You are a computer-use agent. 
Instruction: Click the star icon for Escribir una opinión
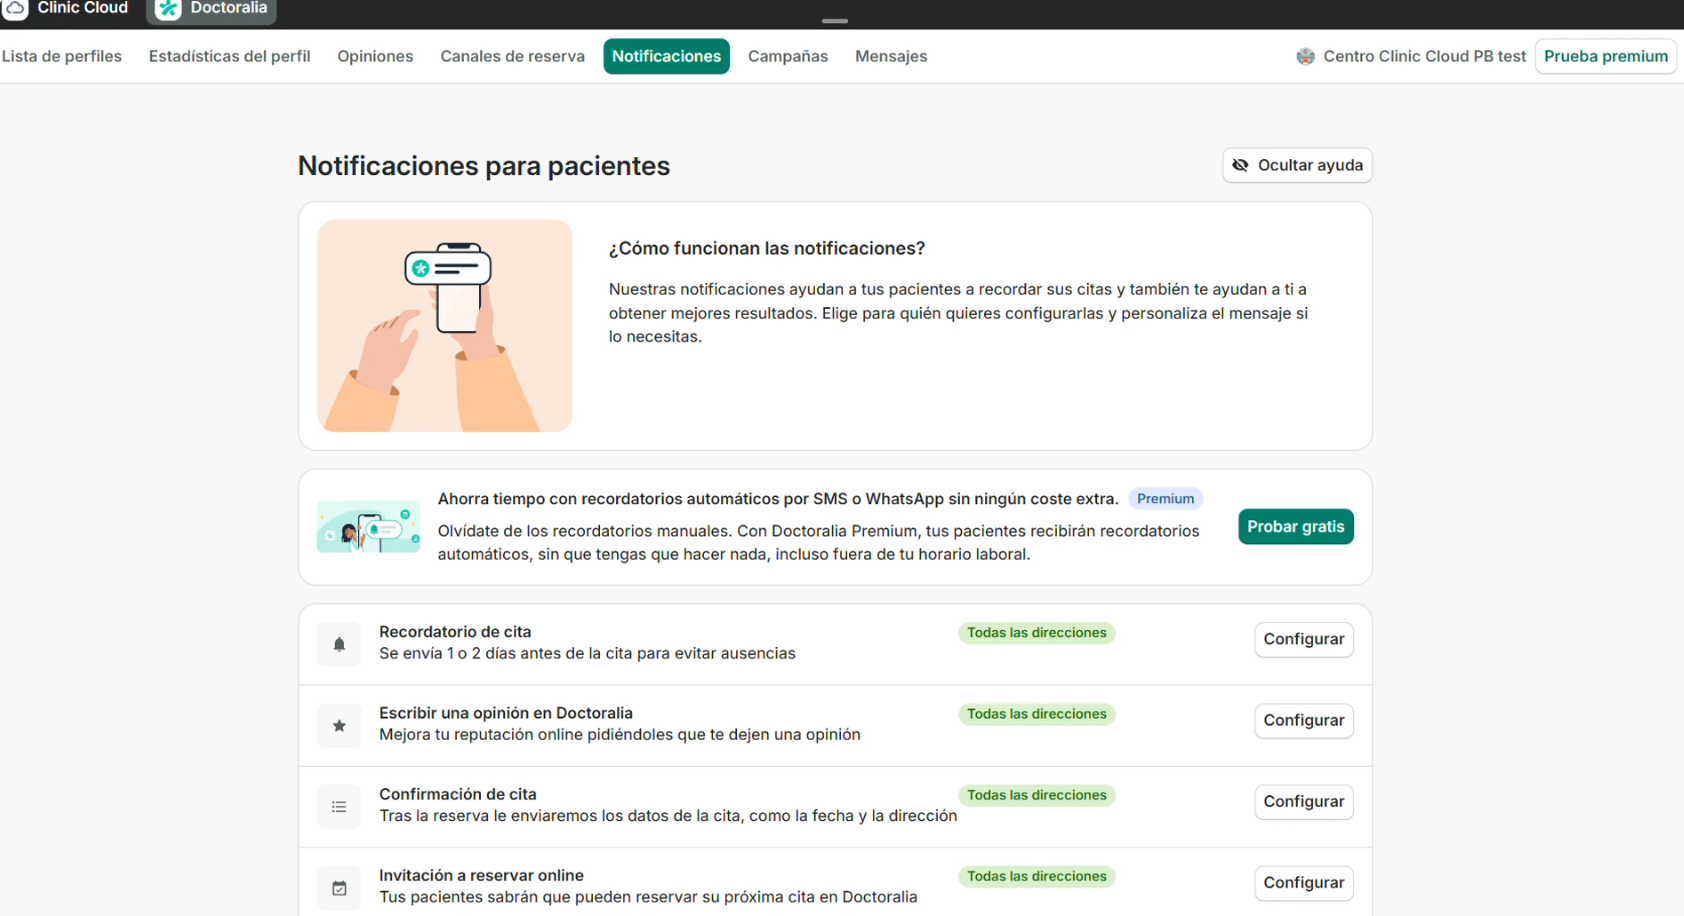click(x=339, y=726)
